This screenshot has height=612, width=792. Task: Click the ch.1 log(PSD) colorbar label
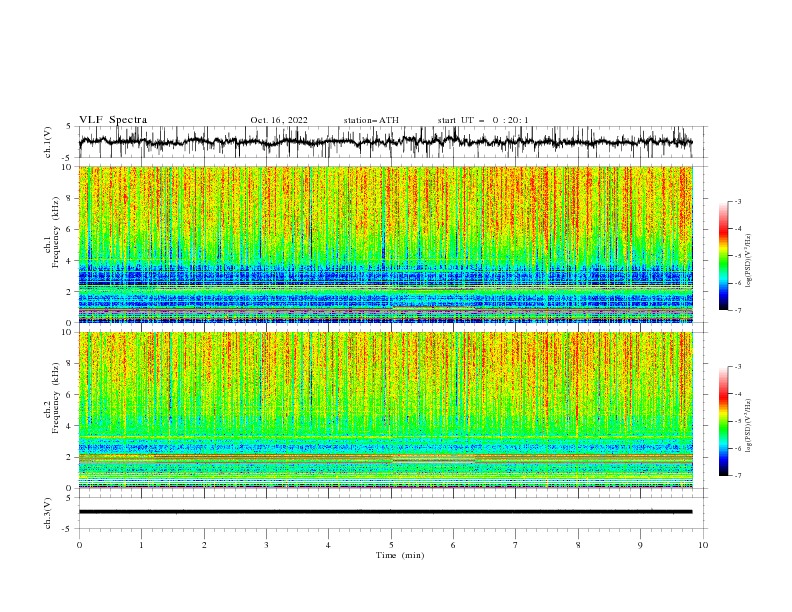click(x=748, y=261)
